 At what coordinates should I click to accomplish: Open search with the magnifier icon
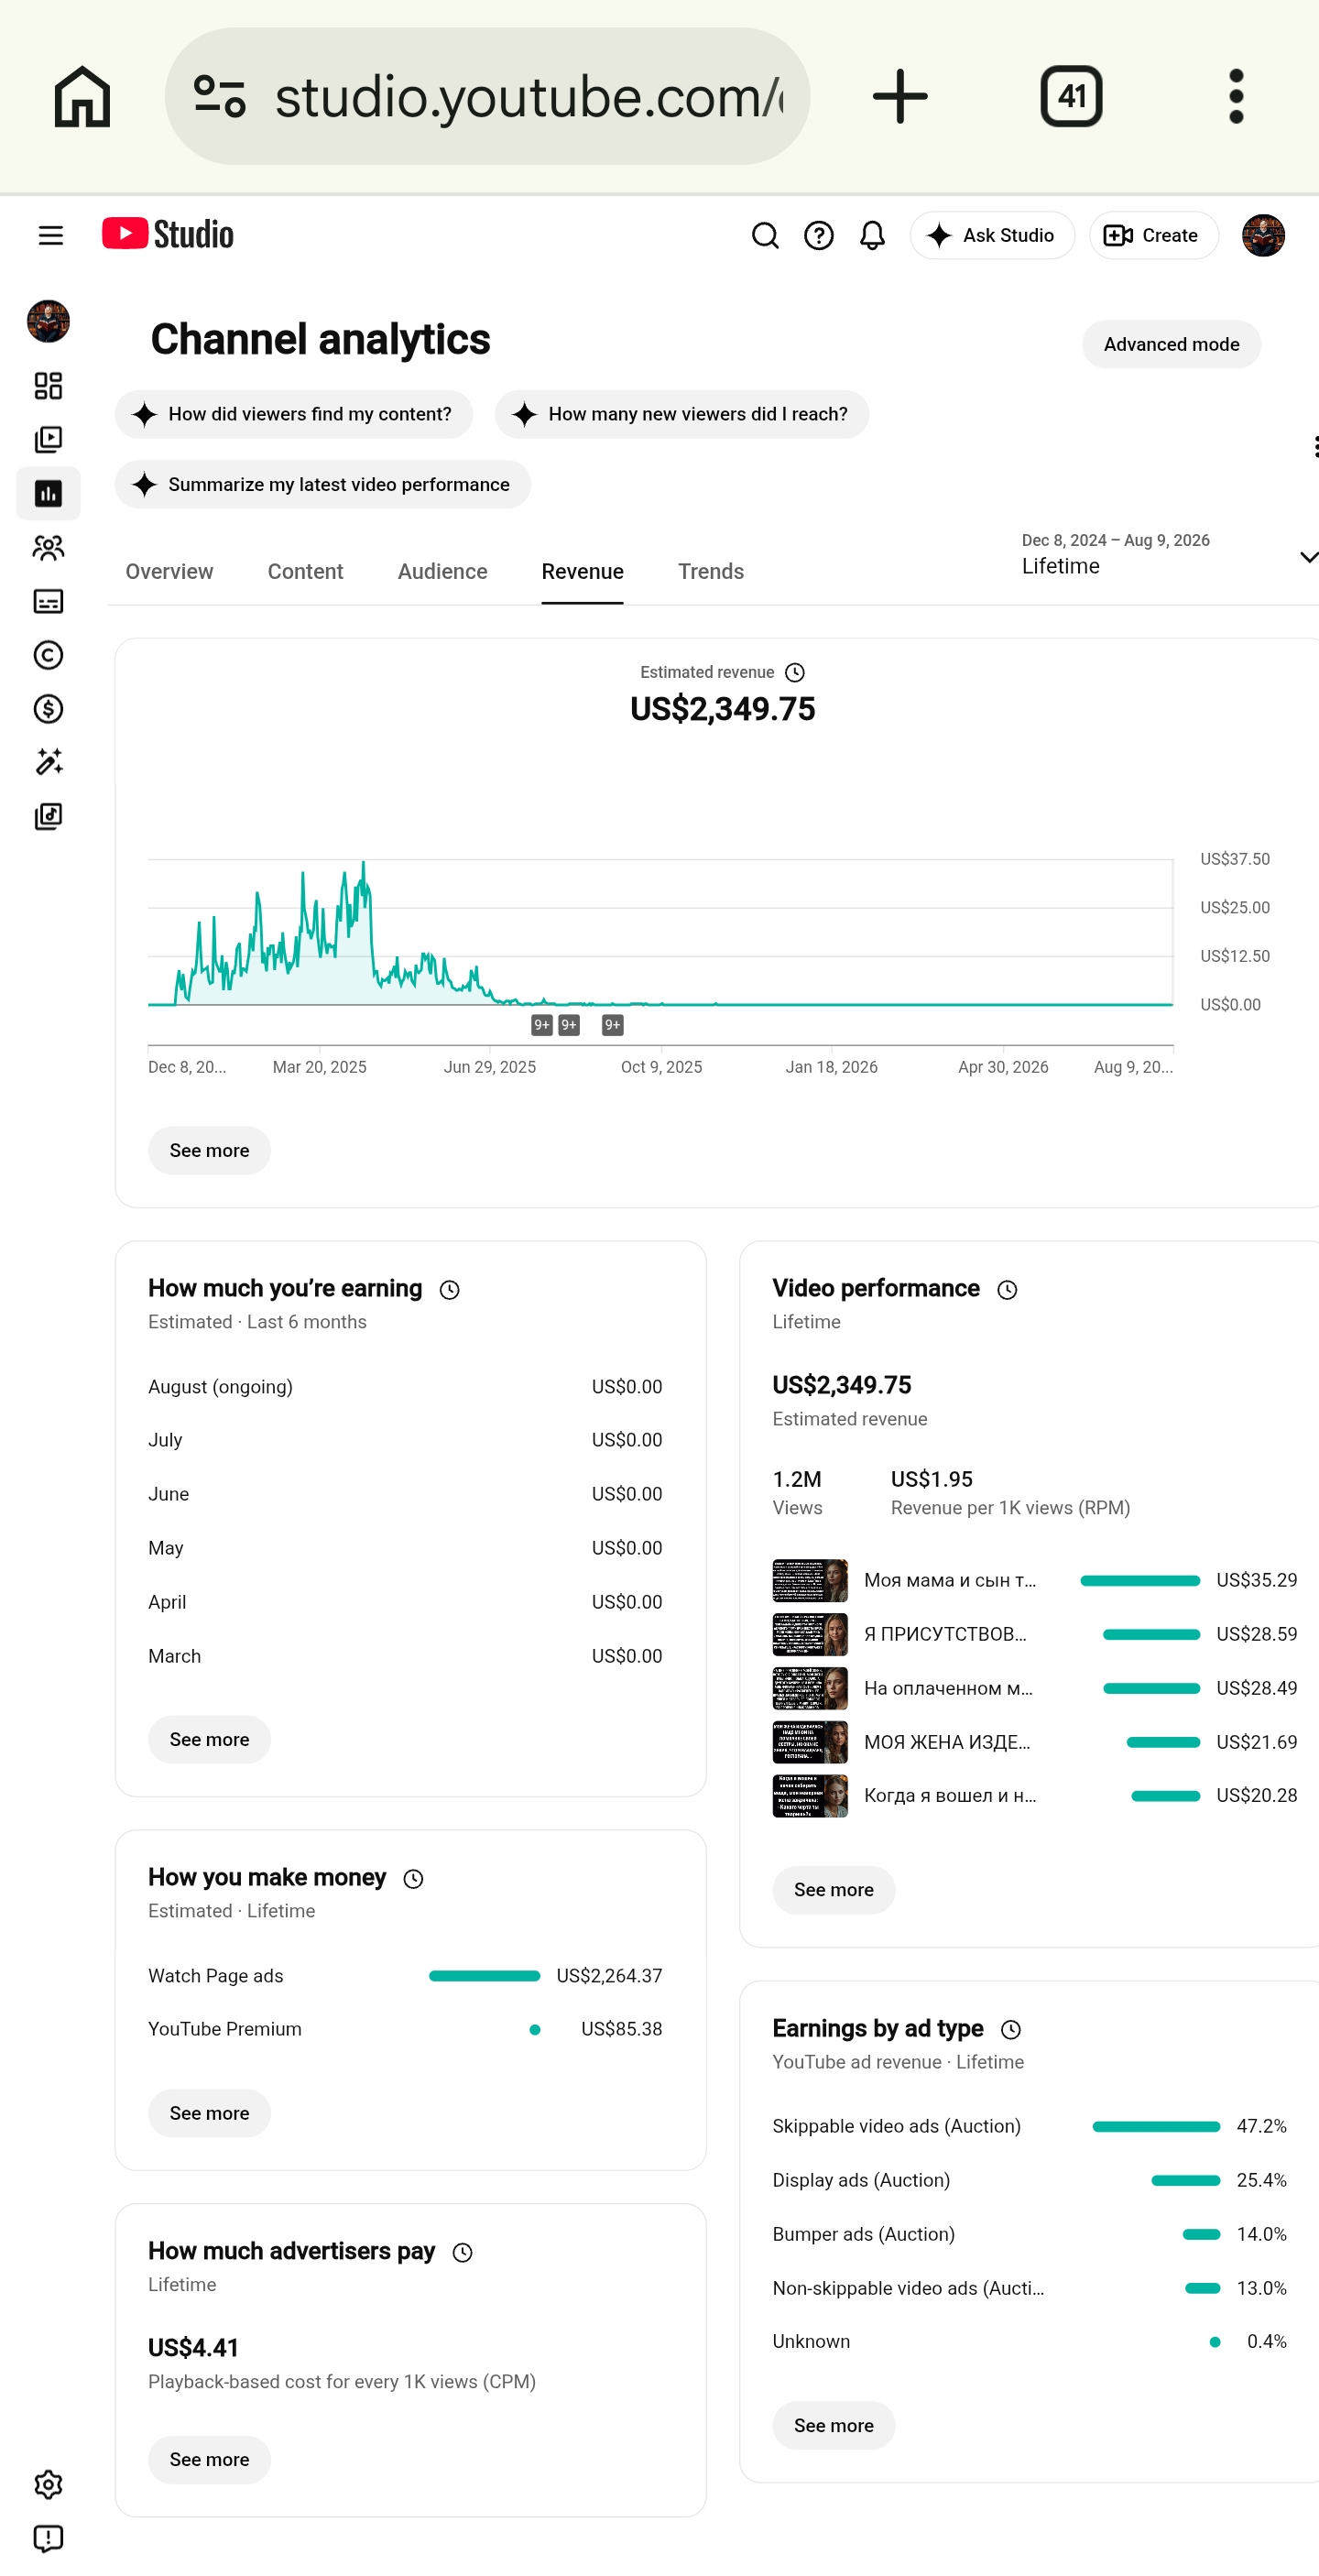pyautogui.click(x=765, y=235)
